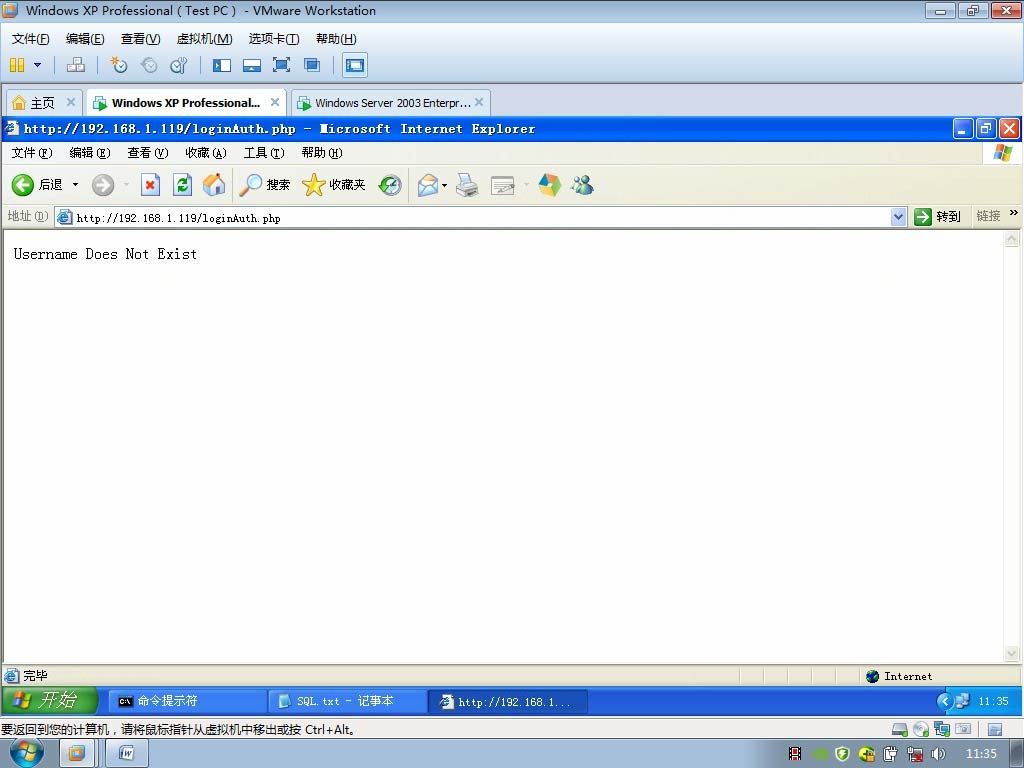Open VMware 查看(V) menu
This screenshot has width=1024, height=768.
(140, 39)
